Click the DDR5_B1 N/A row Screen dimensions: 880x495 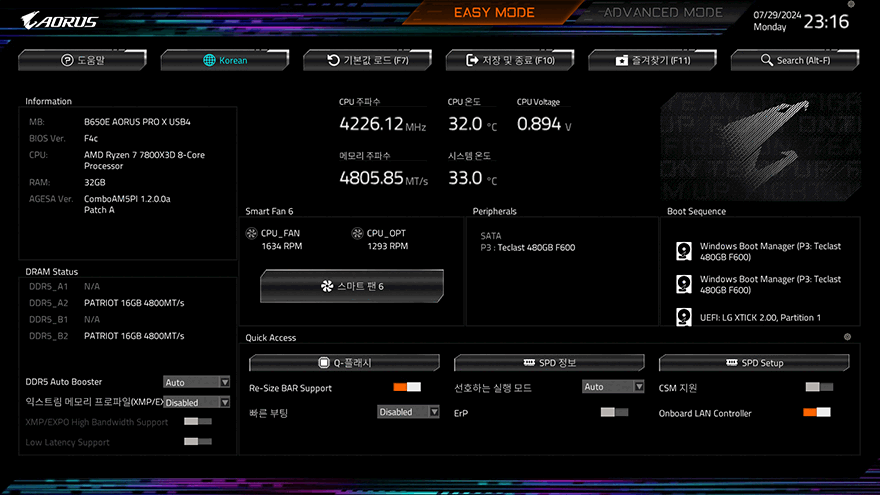pyautogui.click(x=65, y=319)
